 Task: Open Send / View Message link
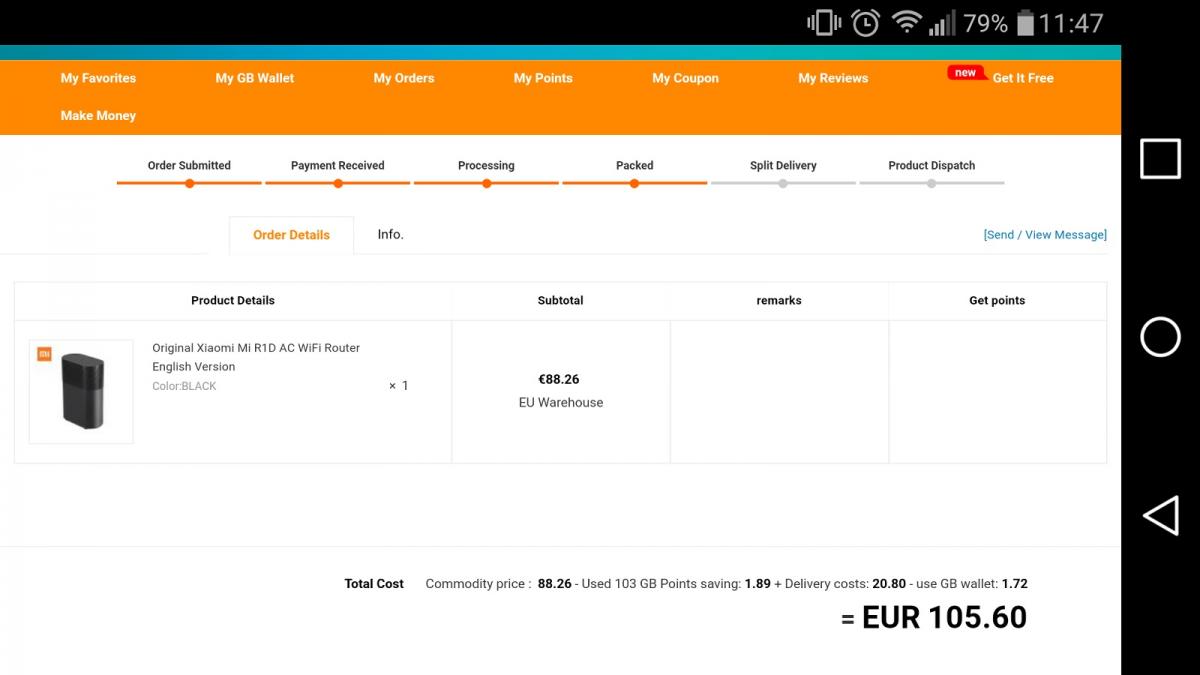[1045, 235]
